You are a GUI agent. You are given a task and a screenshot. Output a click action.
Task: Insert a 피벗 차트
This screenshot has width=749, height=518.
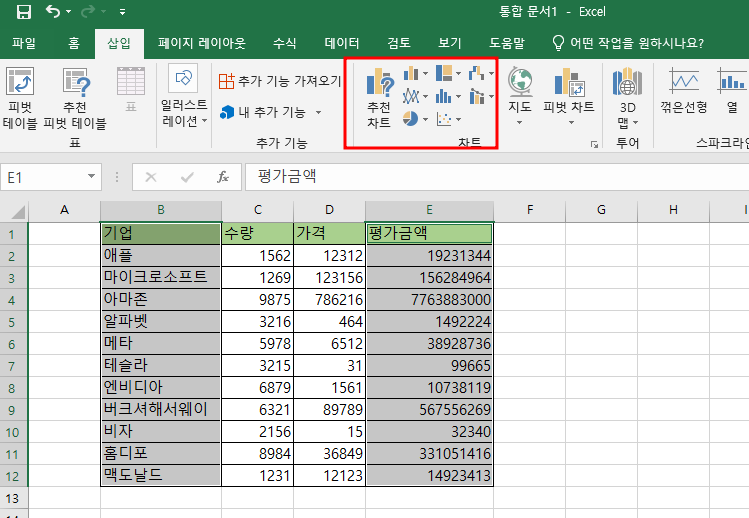point(568,96)
